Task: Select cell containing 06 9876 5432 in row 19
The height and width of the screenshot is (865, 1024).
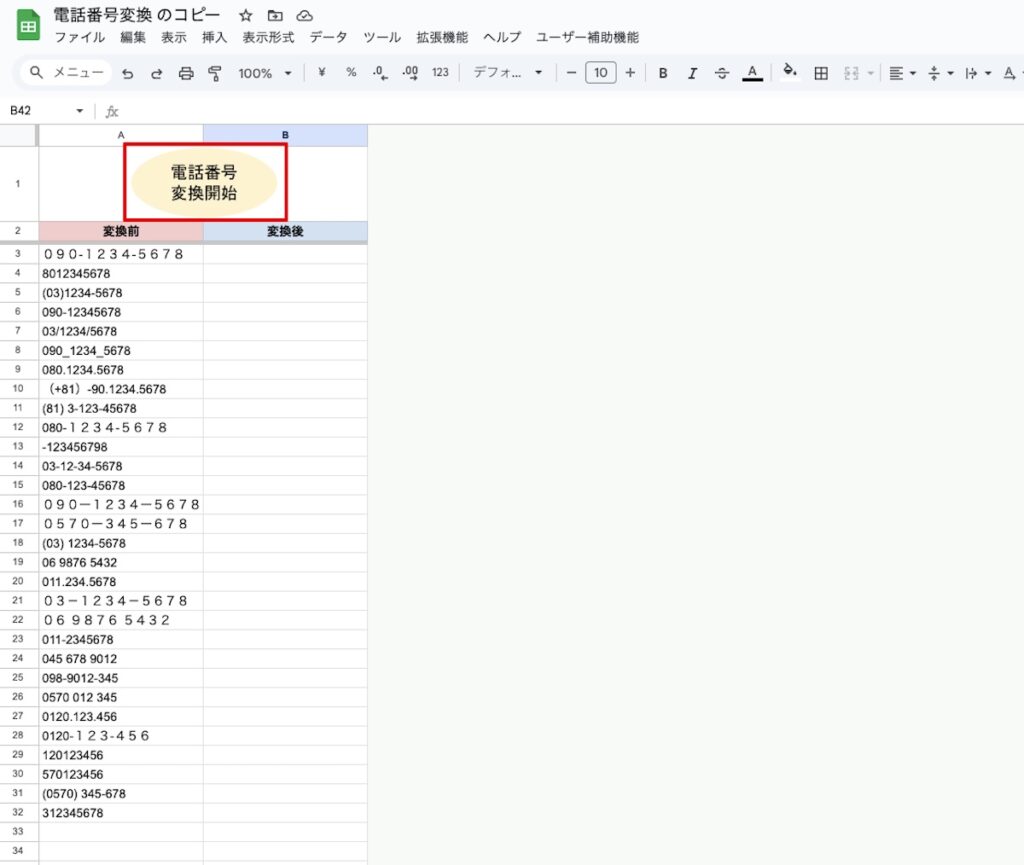Action: [121, 562]
